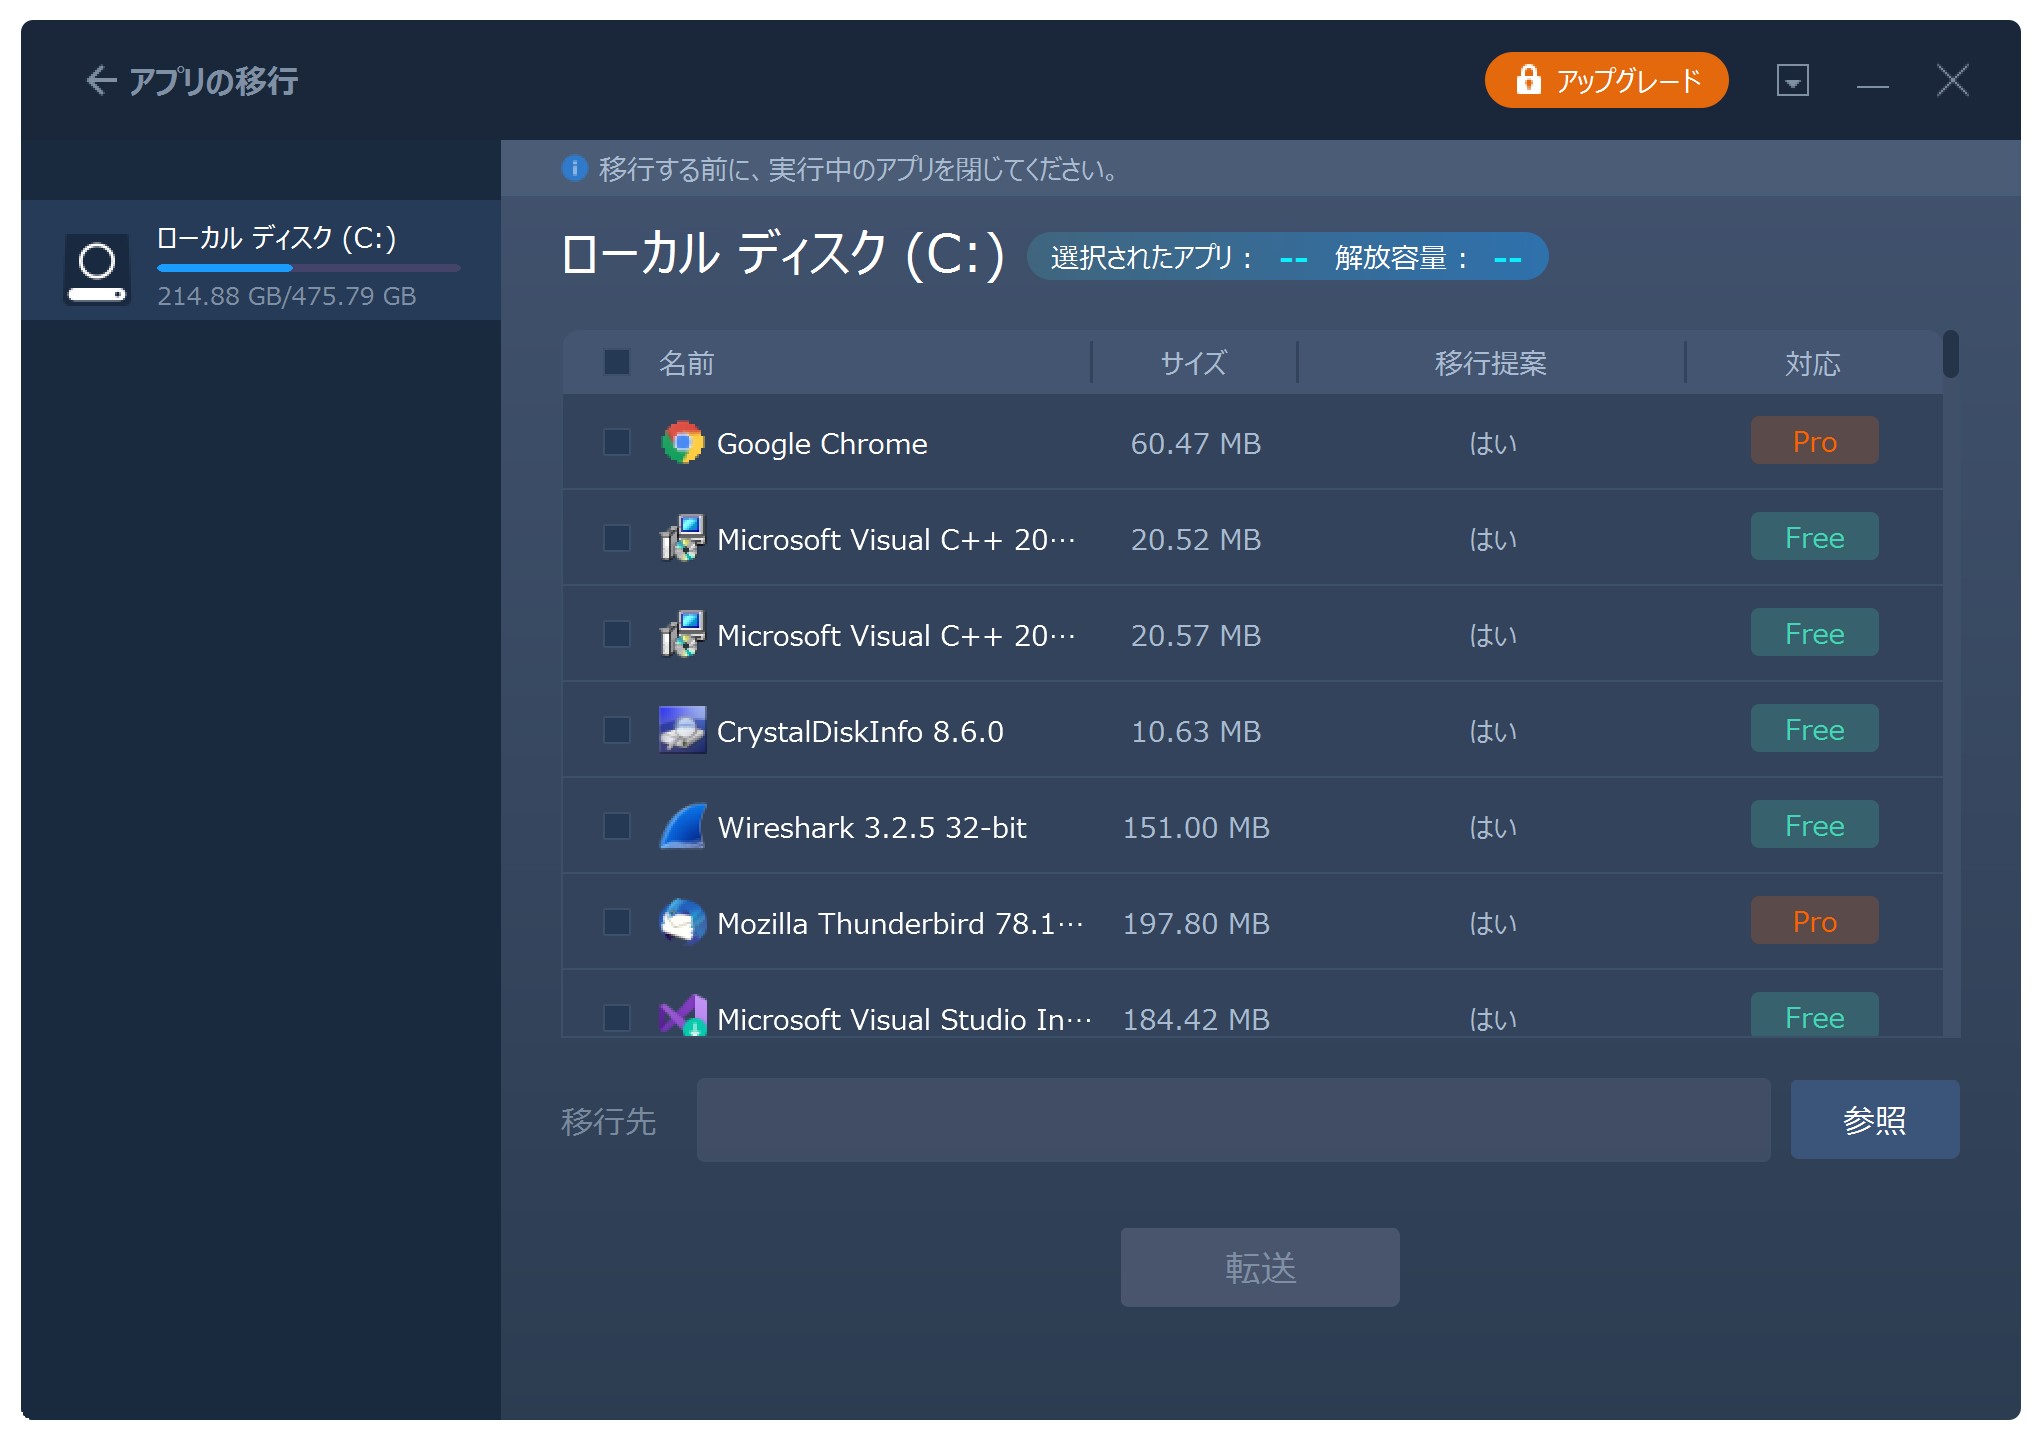The image size is (2040, 1440).
Task: Click the 名前 column header
Action: pyautogui.click(x=685, y=362)
